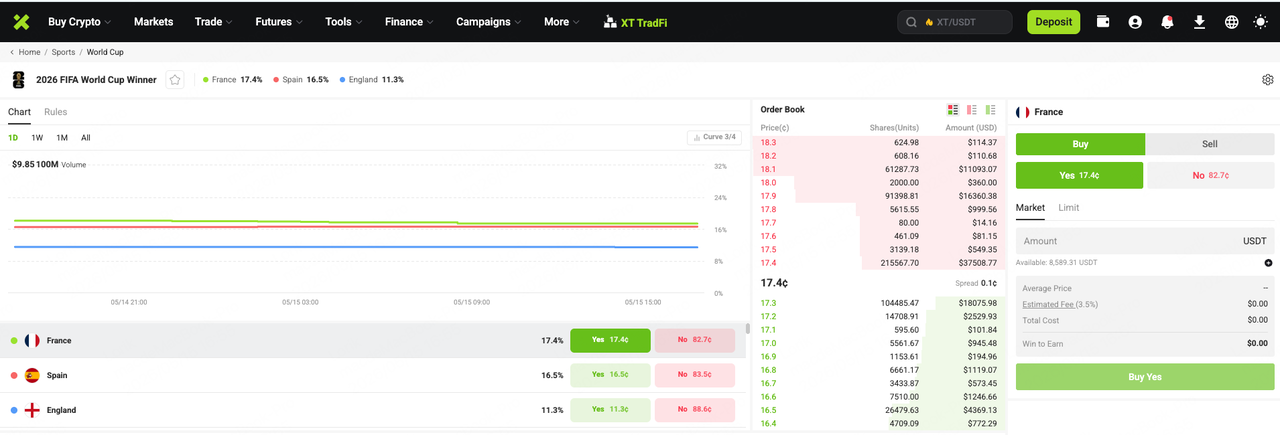Open the user profile icon
Viewport: 1280px width, 435px height.
click(1135, 22)
